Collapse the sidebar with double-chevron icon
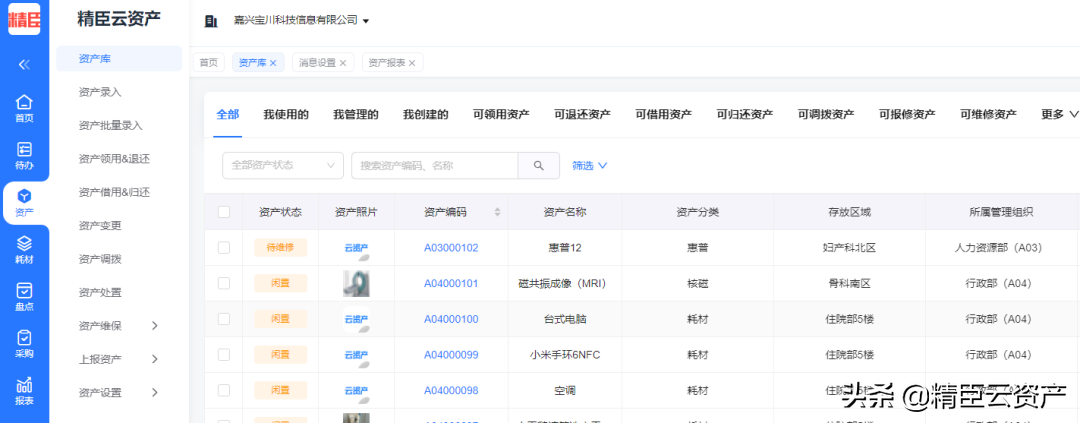Image resolution: width=1080 pixels, height=423 pixels. [24, 65]
